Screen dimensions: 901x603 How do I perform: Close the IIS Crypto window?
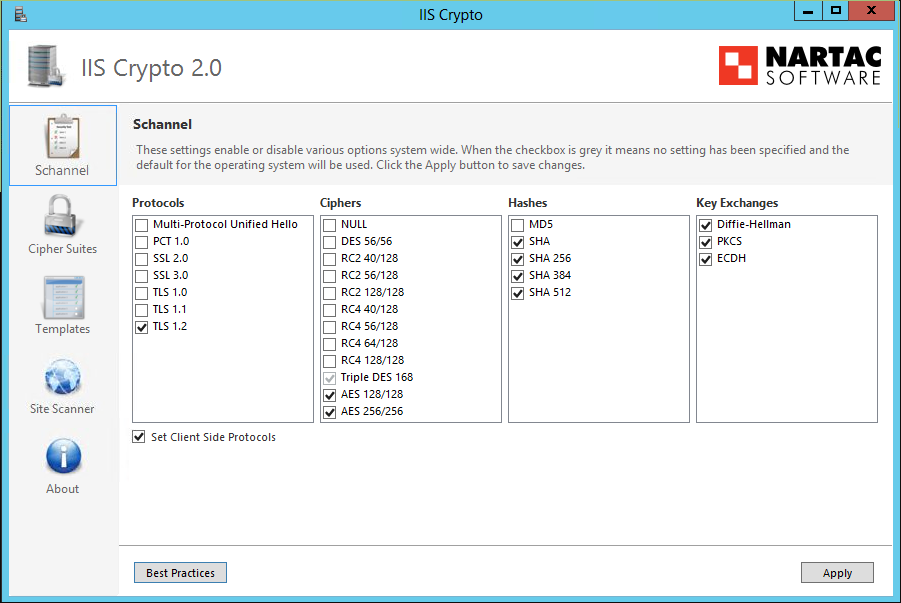(x=871, y=10)
